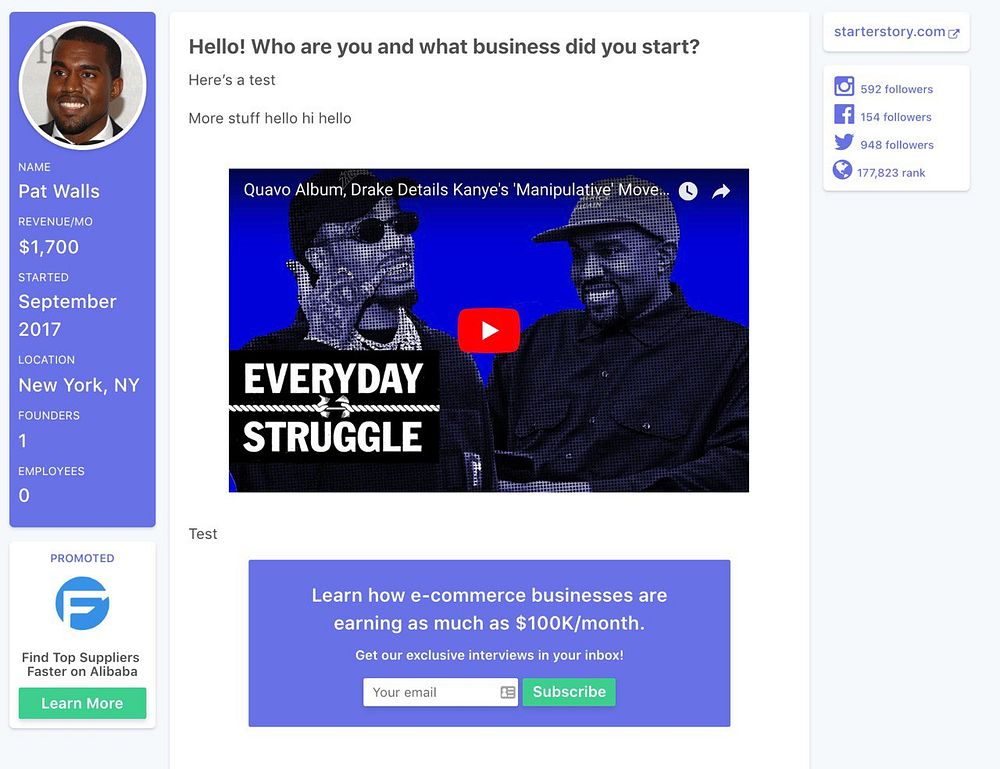Click the Watch Later clock icon on video

688,191
